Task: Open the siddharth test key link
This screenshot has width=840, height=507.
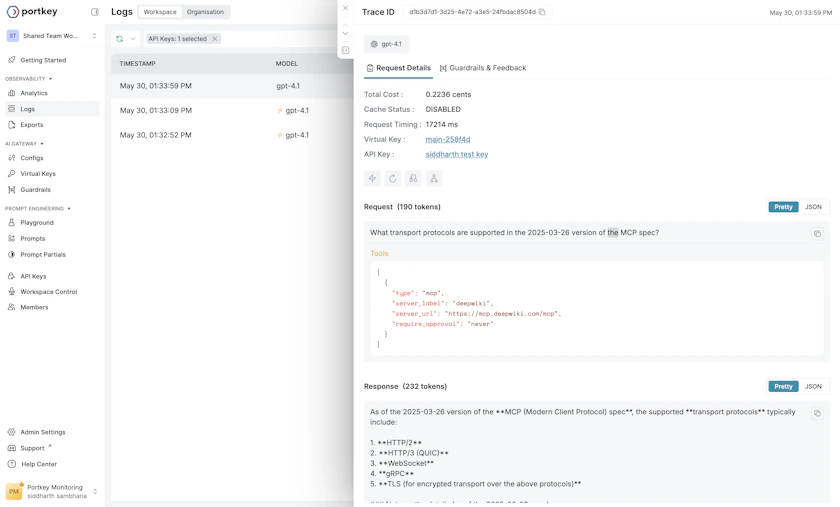Action: tap(457, 154)
